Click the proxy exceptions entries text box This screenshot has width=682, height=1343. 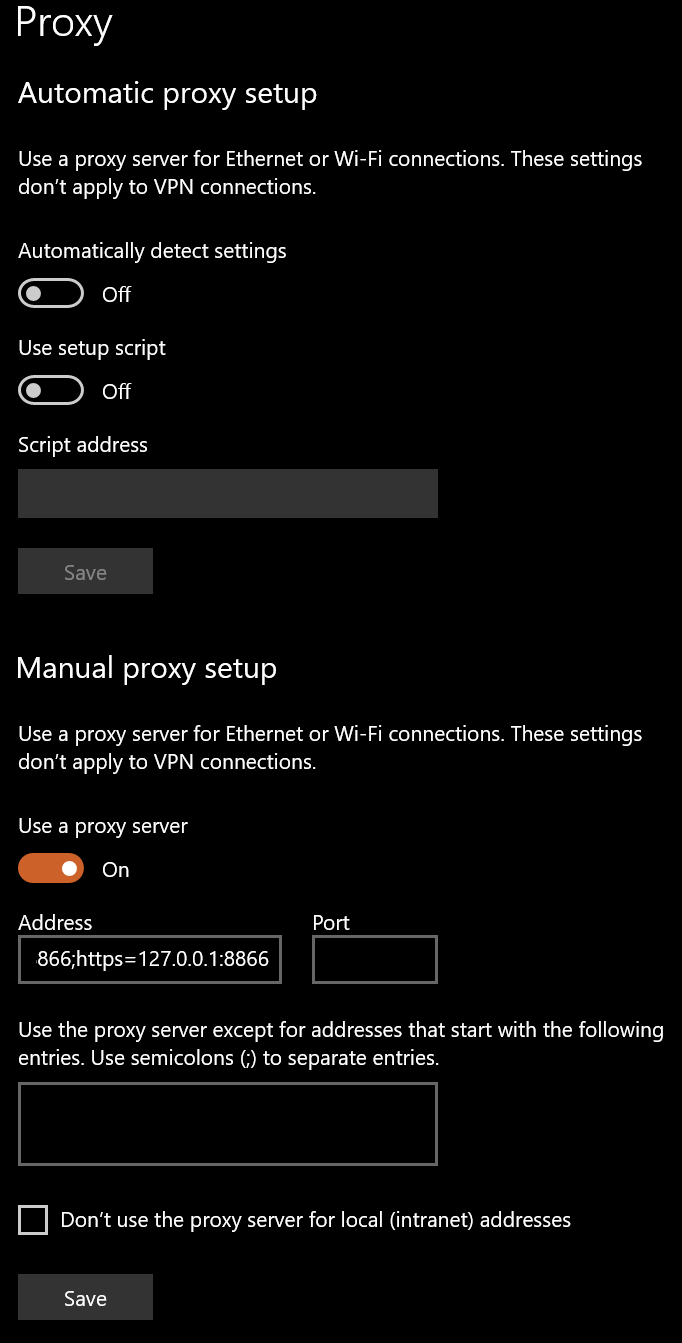(x=228, y=1123)
